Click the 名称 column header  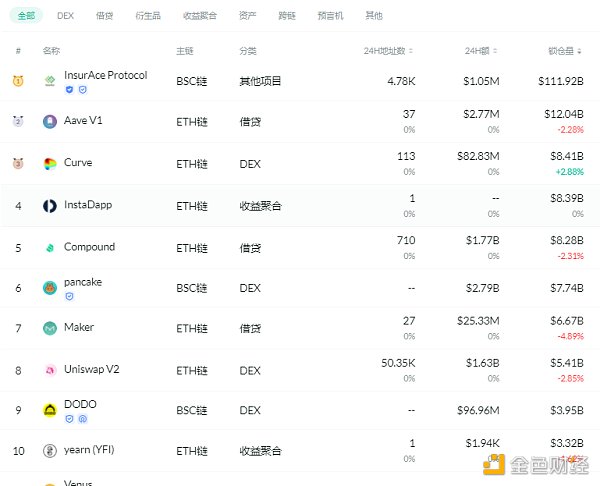pos(51,51)
